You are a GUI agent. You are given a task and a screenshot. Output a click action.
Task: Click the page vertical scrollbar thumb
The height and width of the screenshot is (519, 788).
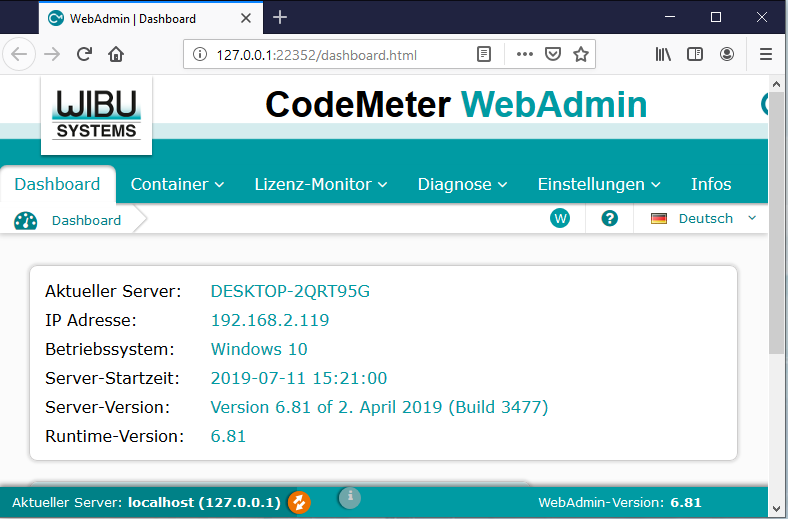click(777, 223)
